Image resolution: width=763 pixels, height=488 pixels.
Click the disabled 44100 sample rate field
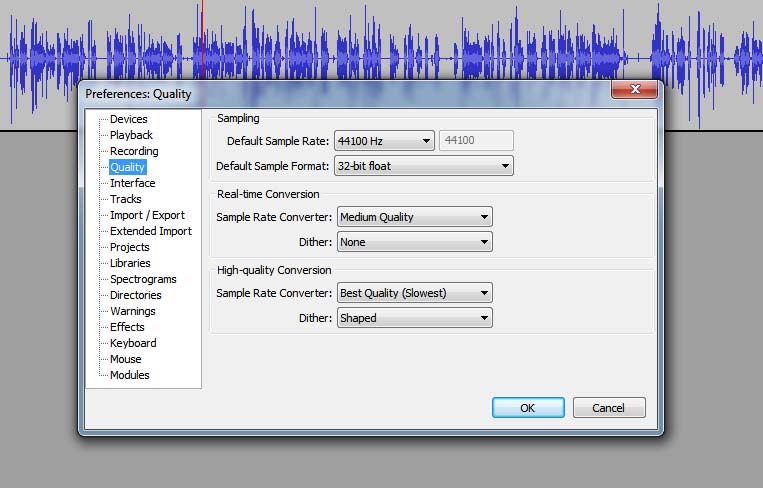coord(476,141)
